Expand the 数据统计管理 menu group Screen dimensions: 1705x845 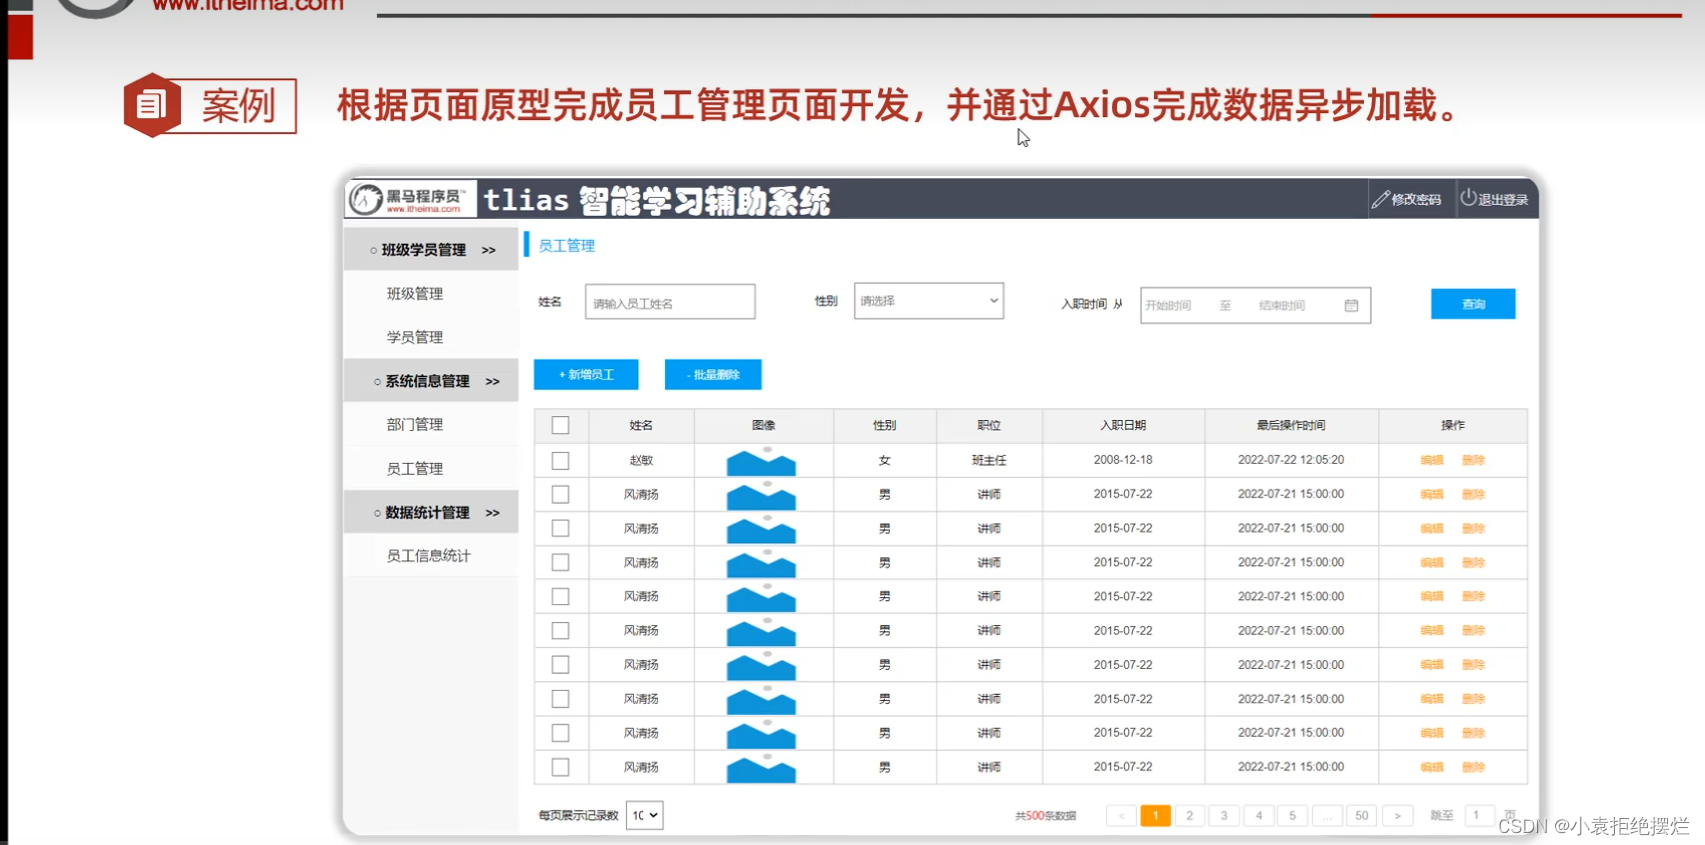point(431,512)
